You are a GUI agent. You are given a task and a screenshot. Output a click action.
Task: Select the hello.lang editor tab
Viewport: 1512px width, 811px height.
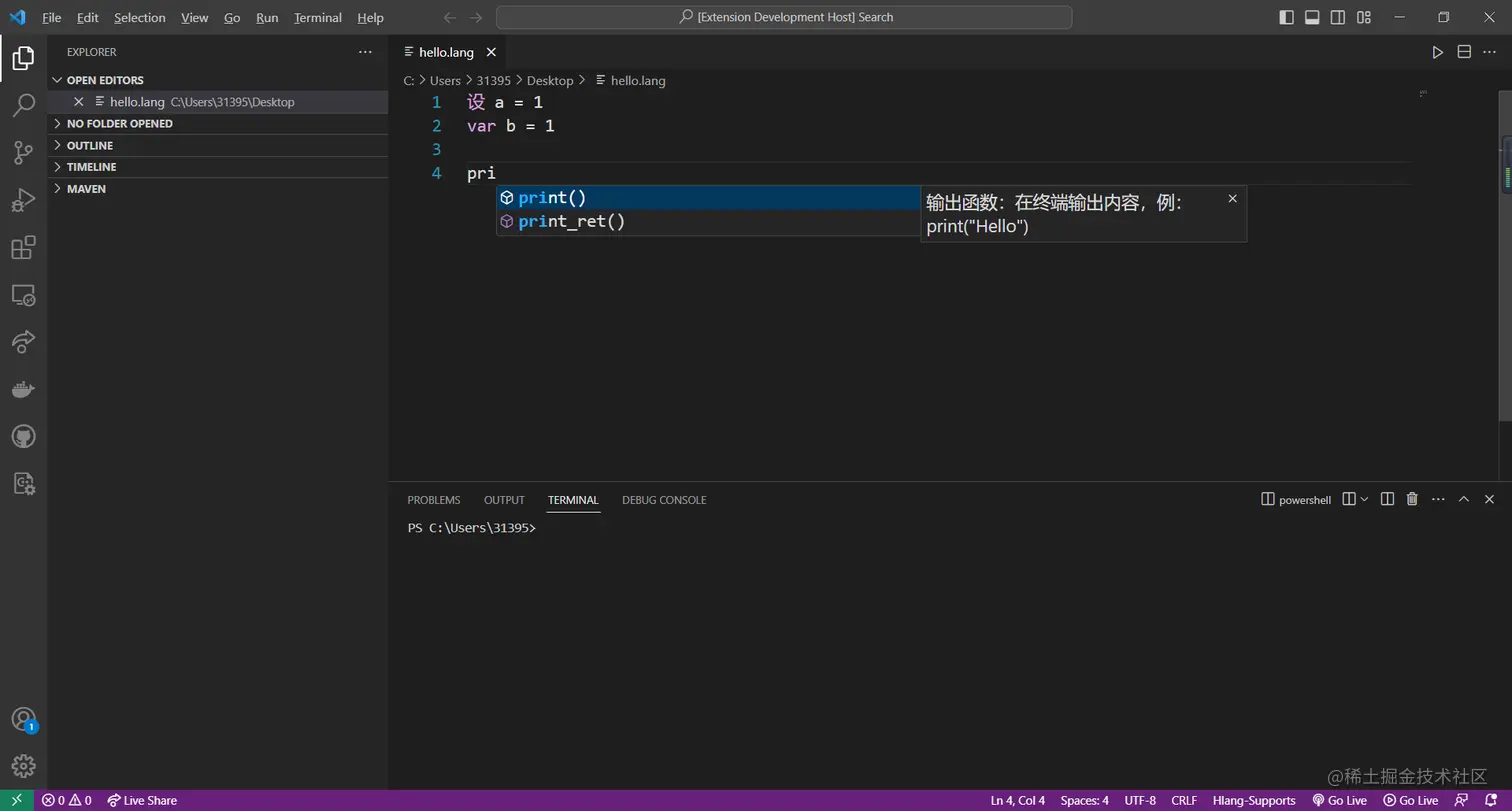446,52
